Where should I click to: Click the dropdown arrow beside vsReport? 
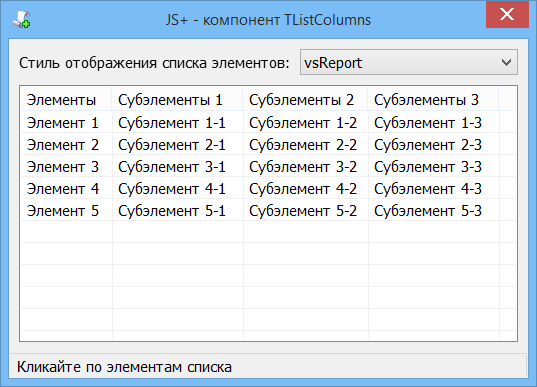point(506,62)
